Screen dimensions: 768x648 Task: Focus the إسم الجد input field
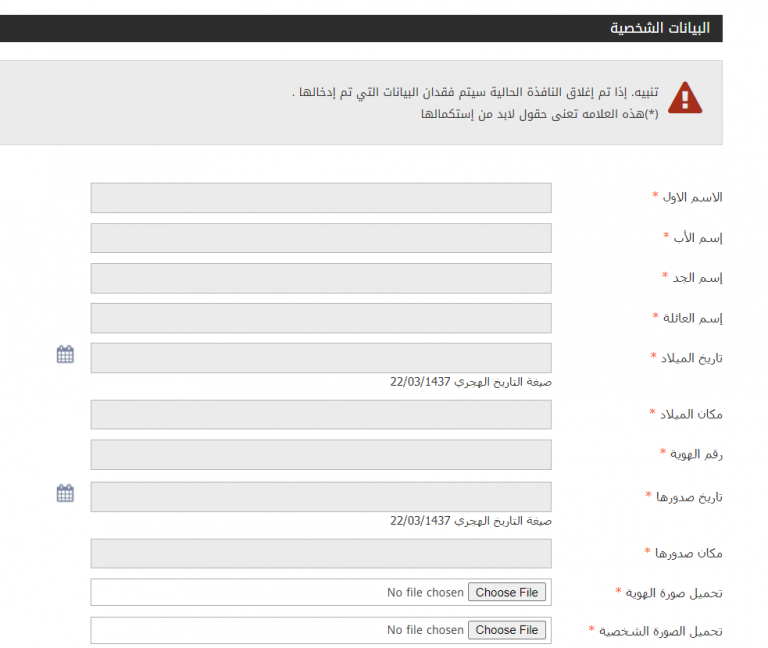(x=321, y=278)
